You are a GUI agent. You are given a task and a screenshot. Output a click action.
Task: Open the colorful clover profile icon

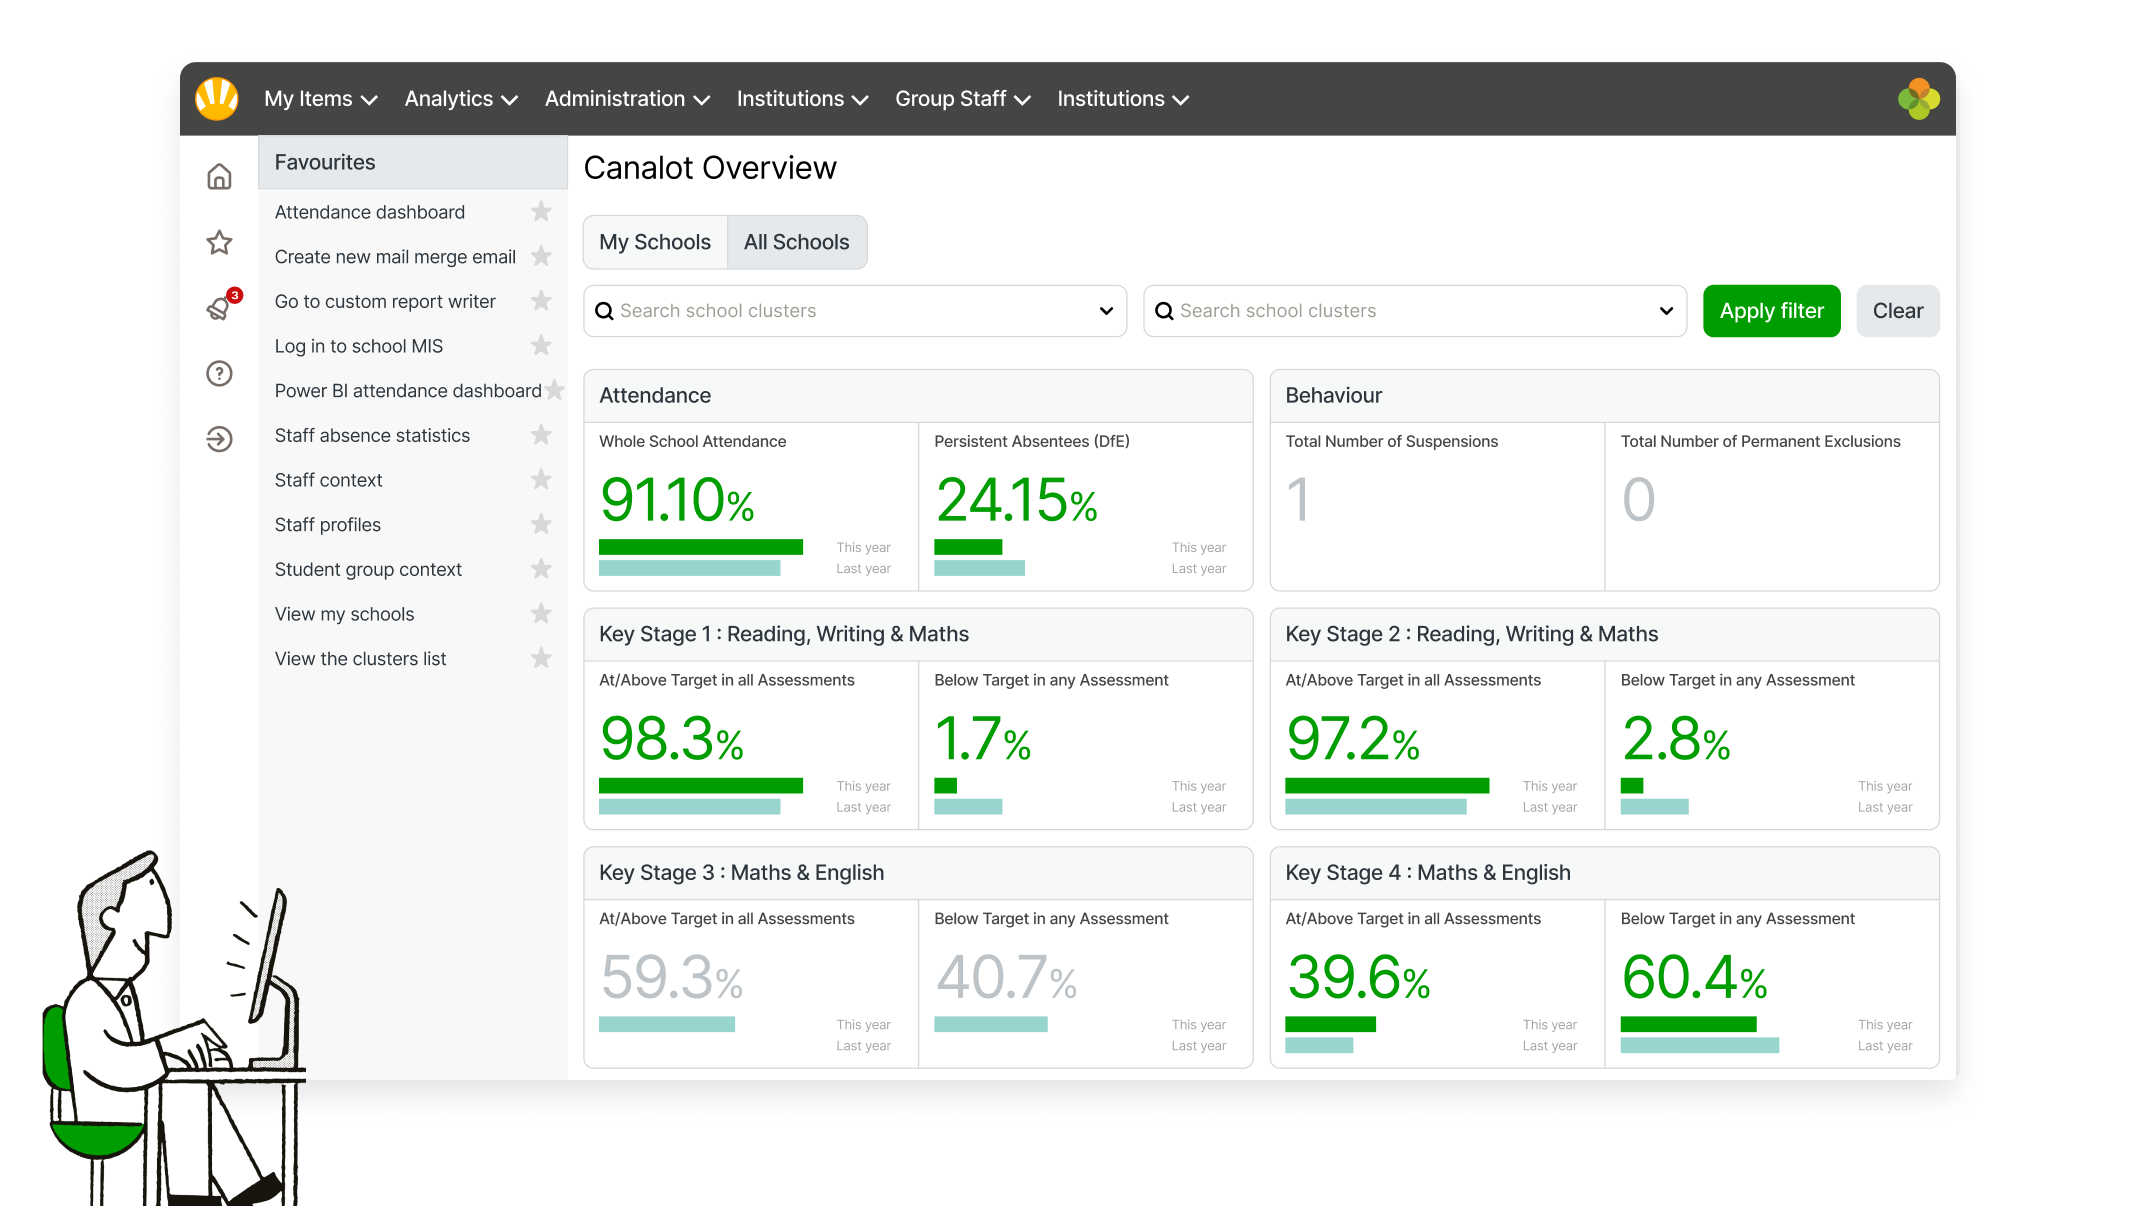pyautogui.click(x=1918, y=99)
